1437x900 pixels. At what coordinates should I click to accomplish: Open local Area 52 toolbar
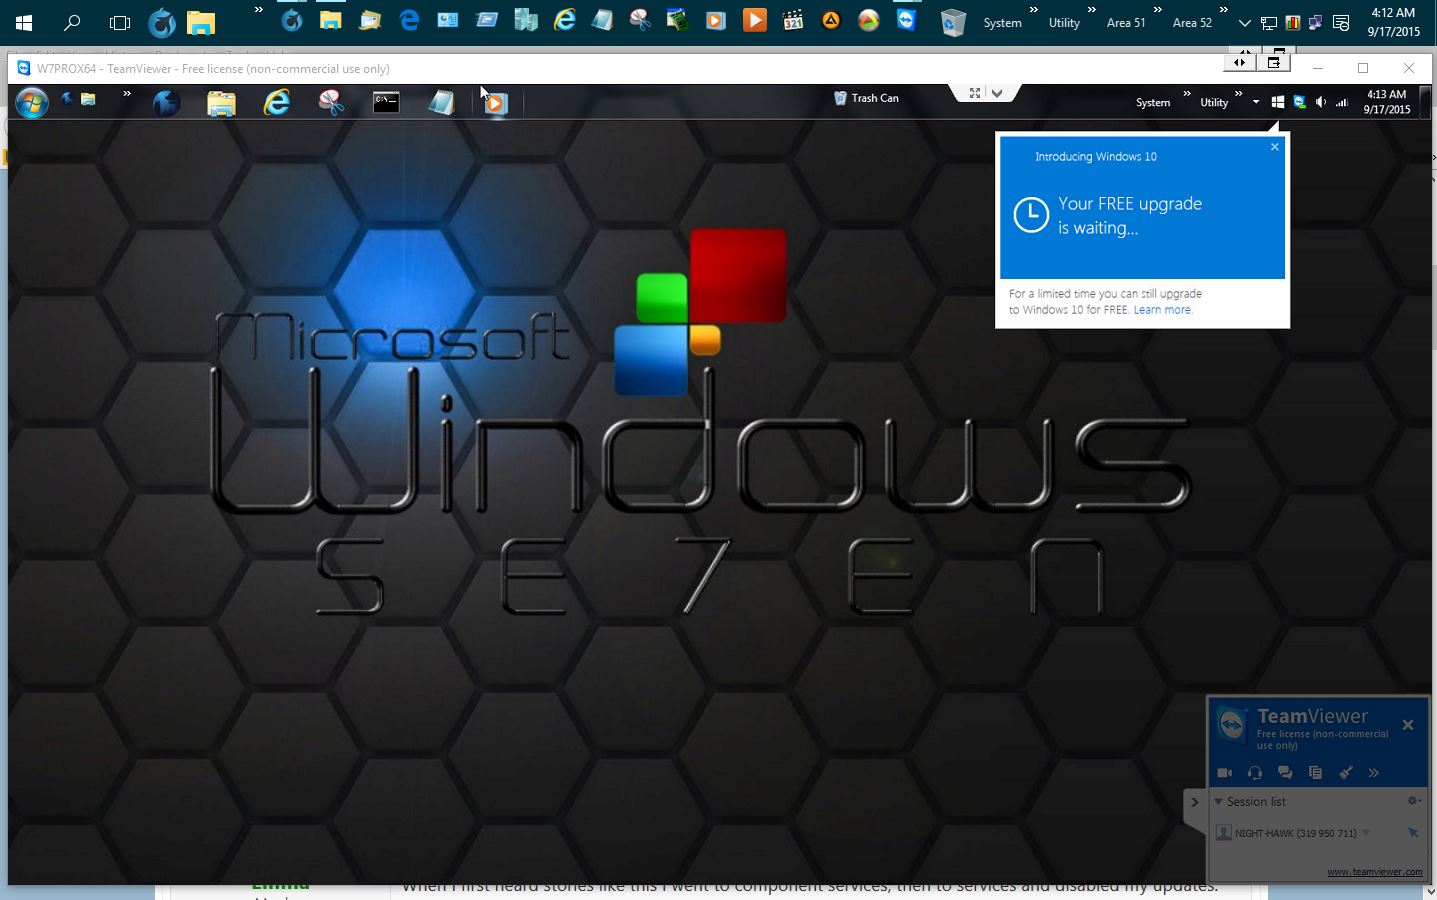point(1192,22)
